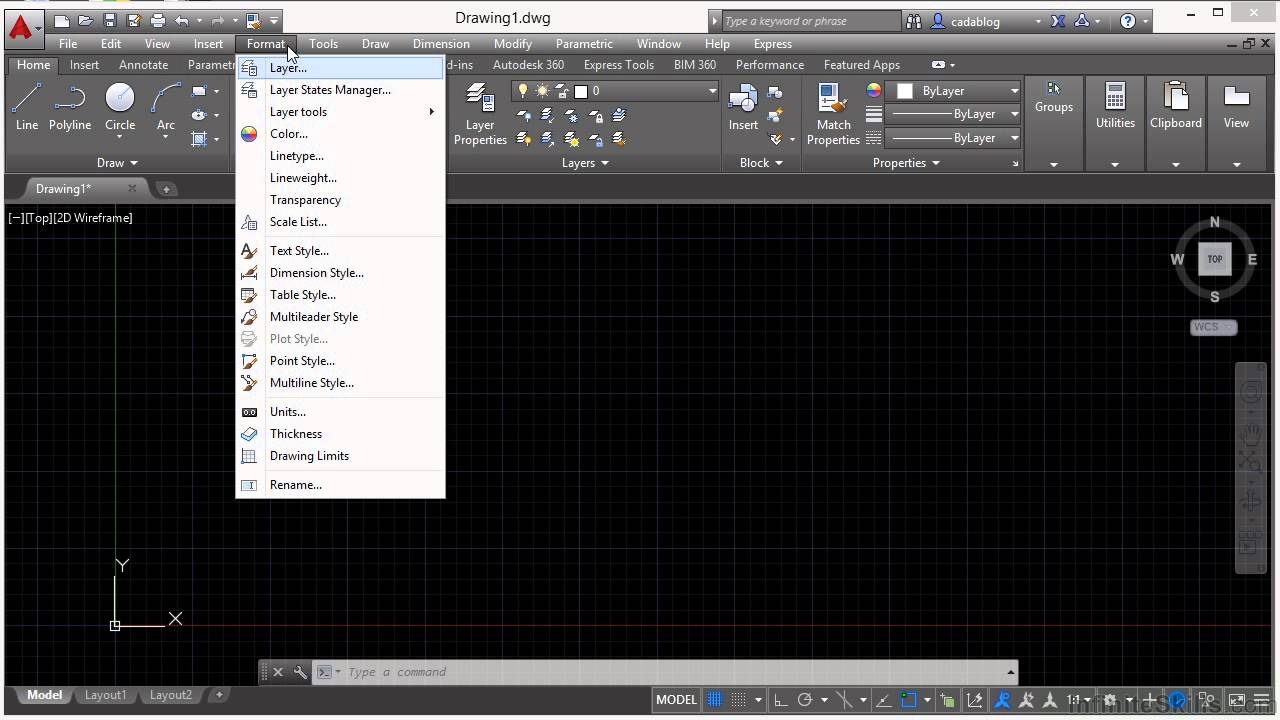
Task: Open Dimension Style... from the Format menu
Action: coord(340,273)
